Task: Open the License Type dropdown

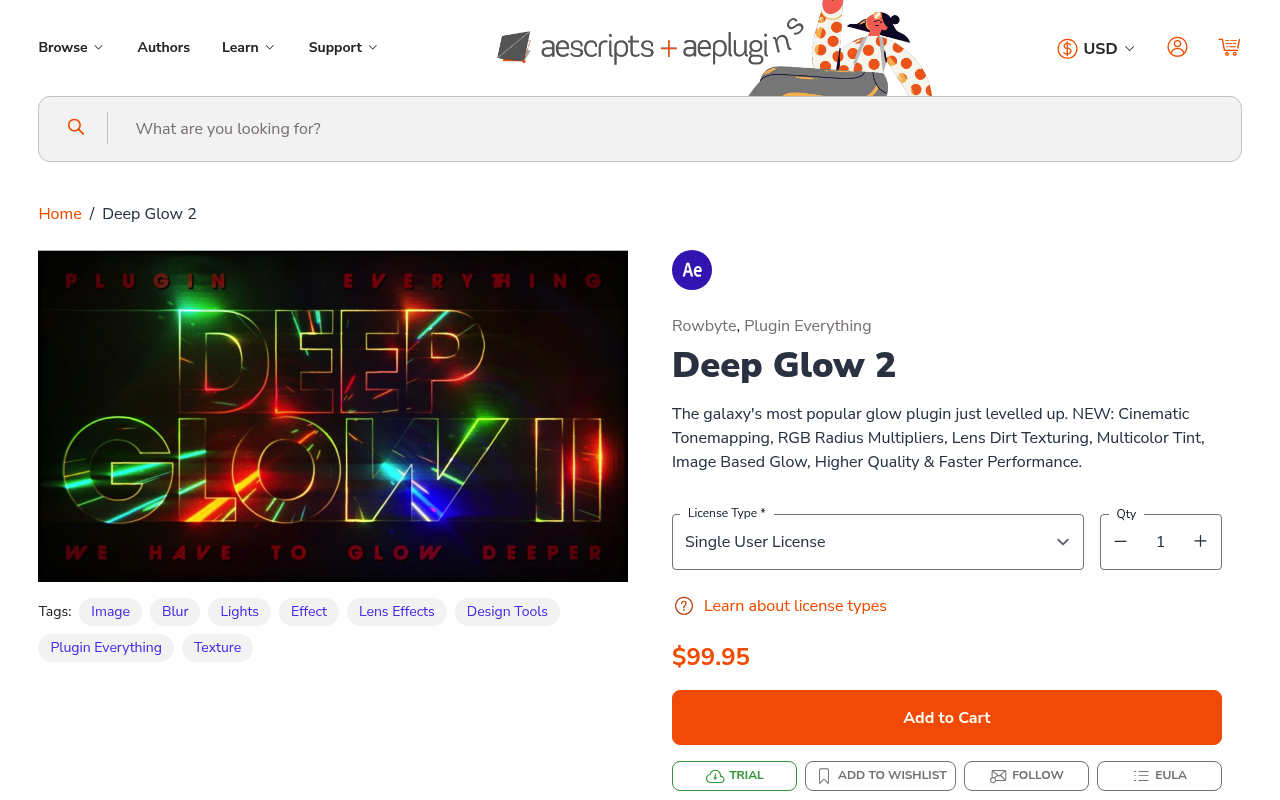Action: (x=877, y=541)
